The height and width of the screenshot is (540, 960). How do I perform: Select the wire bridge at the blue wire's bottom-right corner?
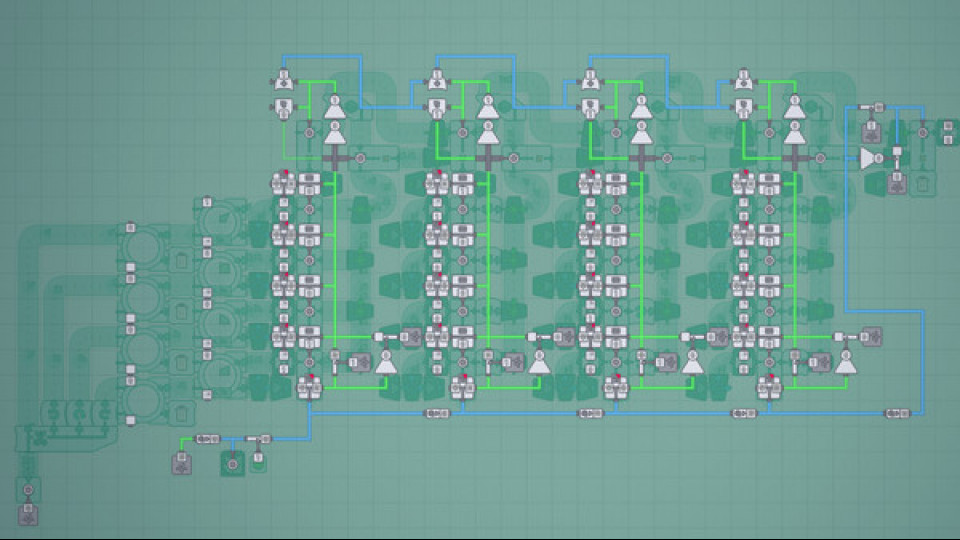896,413
